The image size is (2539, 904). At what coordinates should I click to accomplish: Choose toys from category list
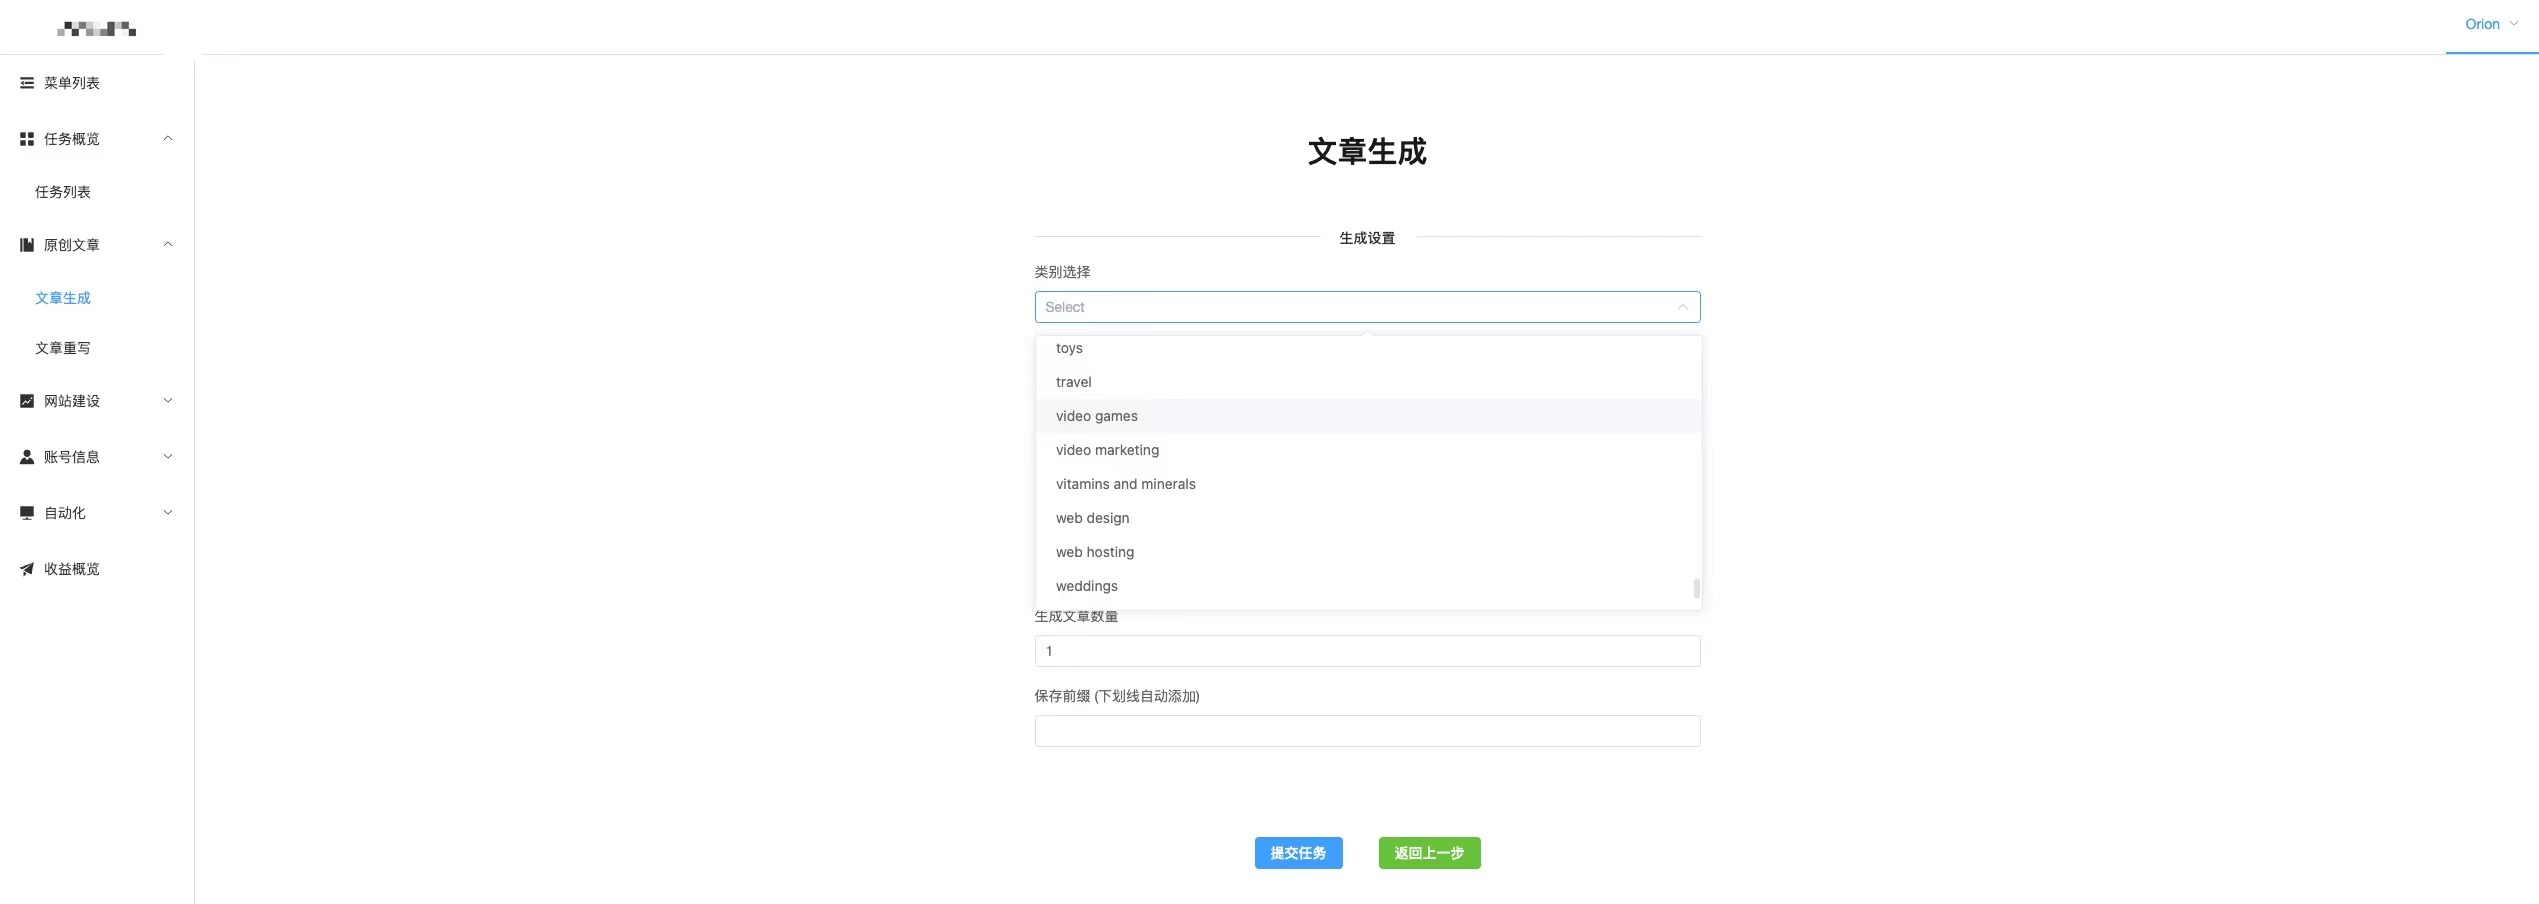tap(1368, 348)
